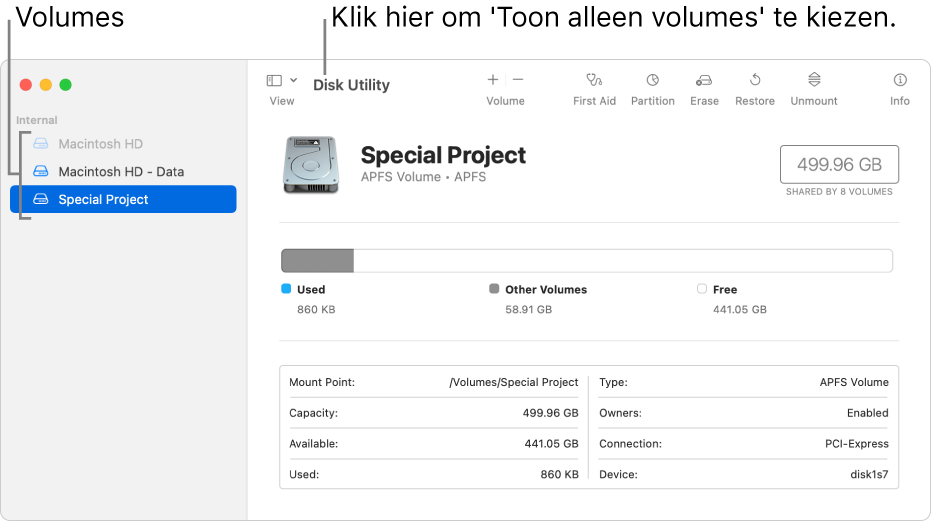The height and width of the screenshot is (521, 931).
Task: Show volume Info icon
Action: tap(900, 80)
